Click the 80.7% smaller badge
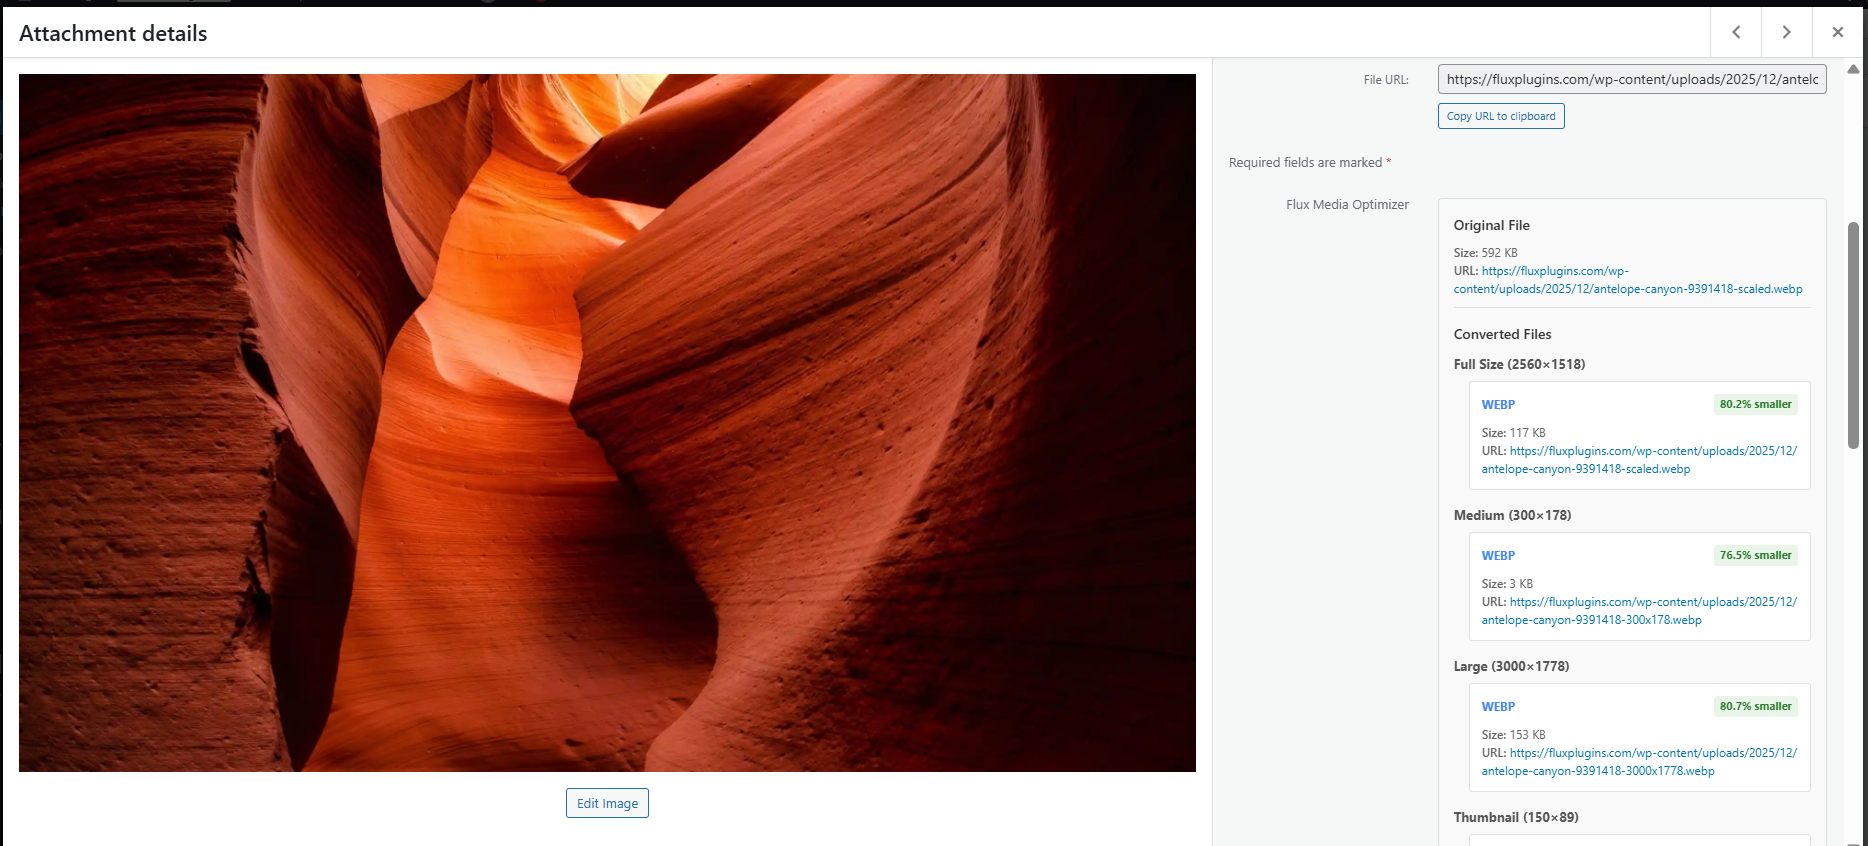This screenshot has width=1868, height=846. pos(1755,706)
